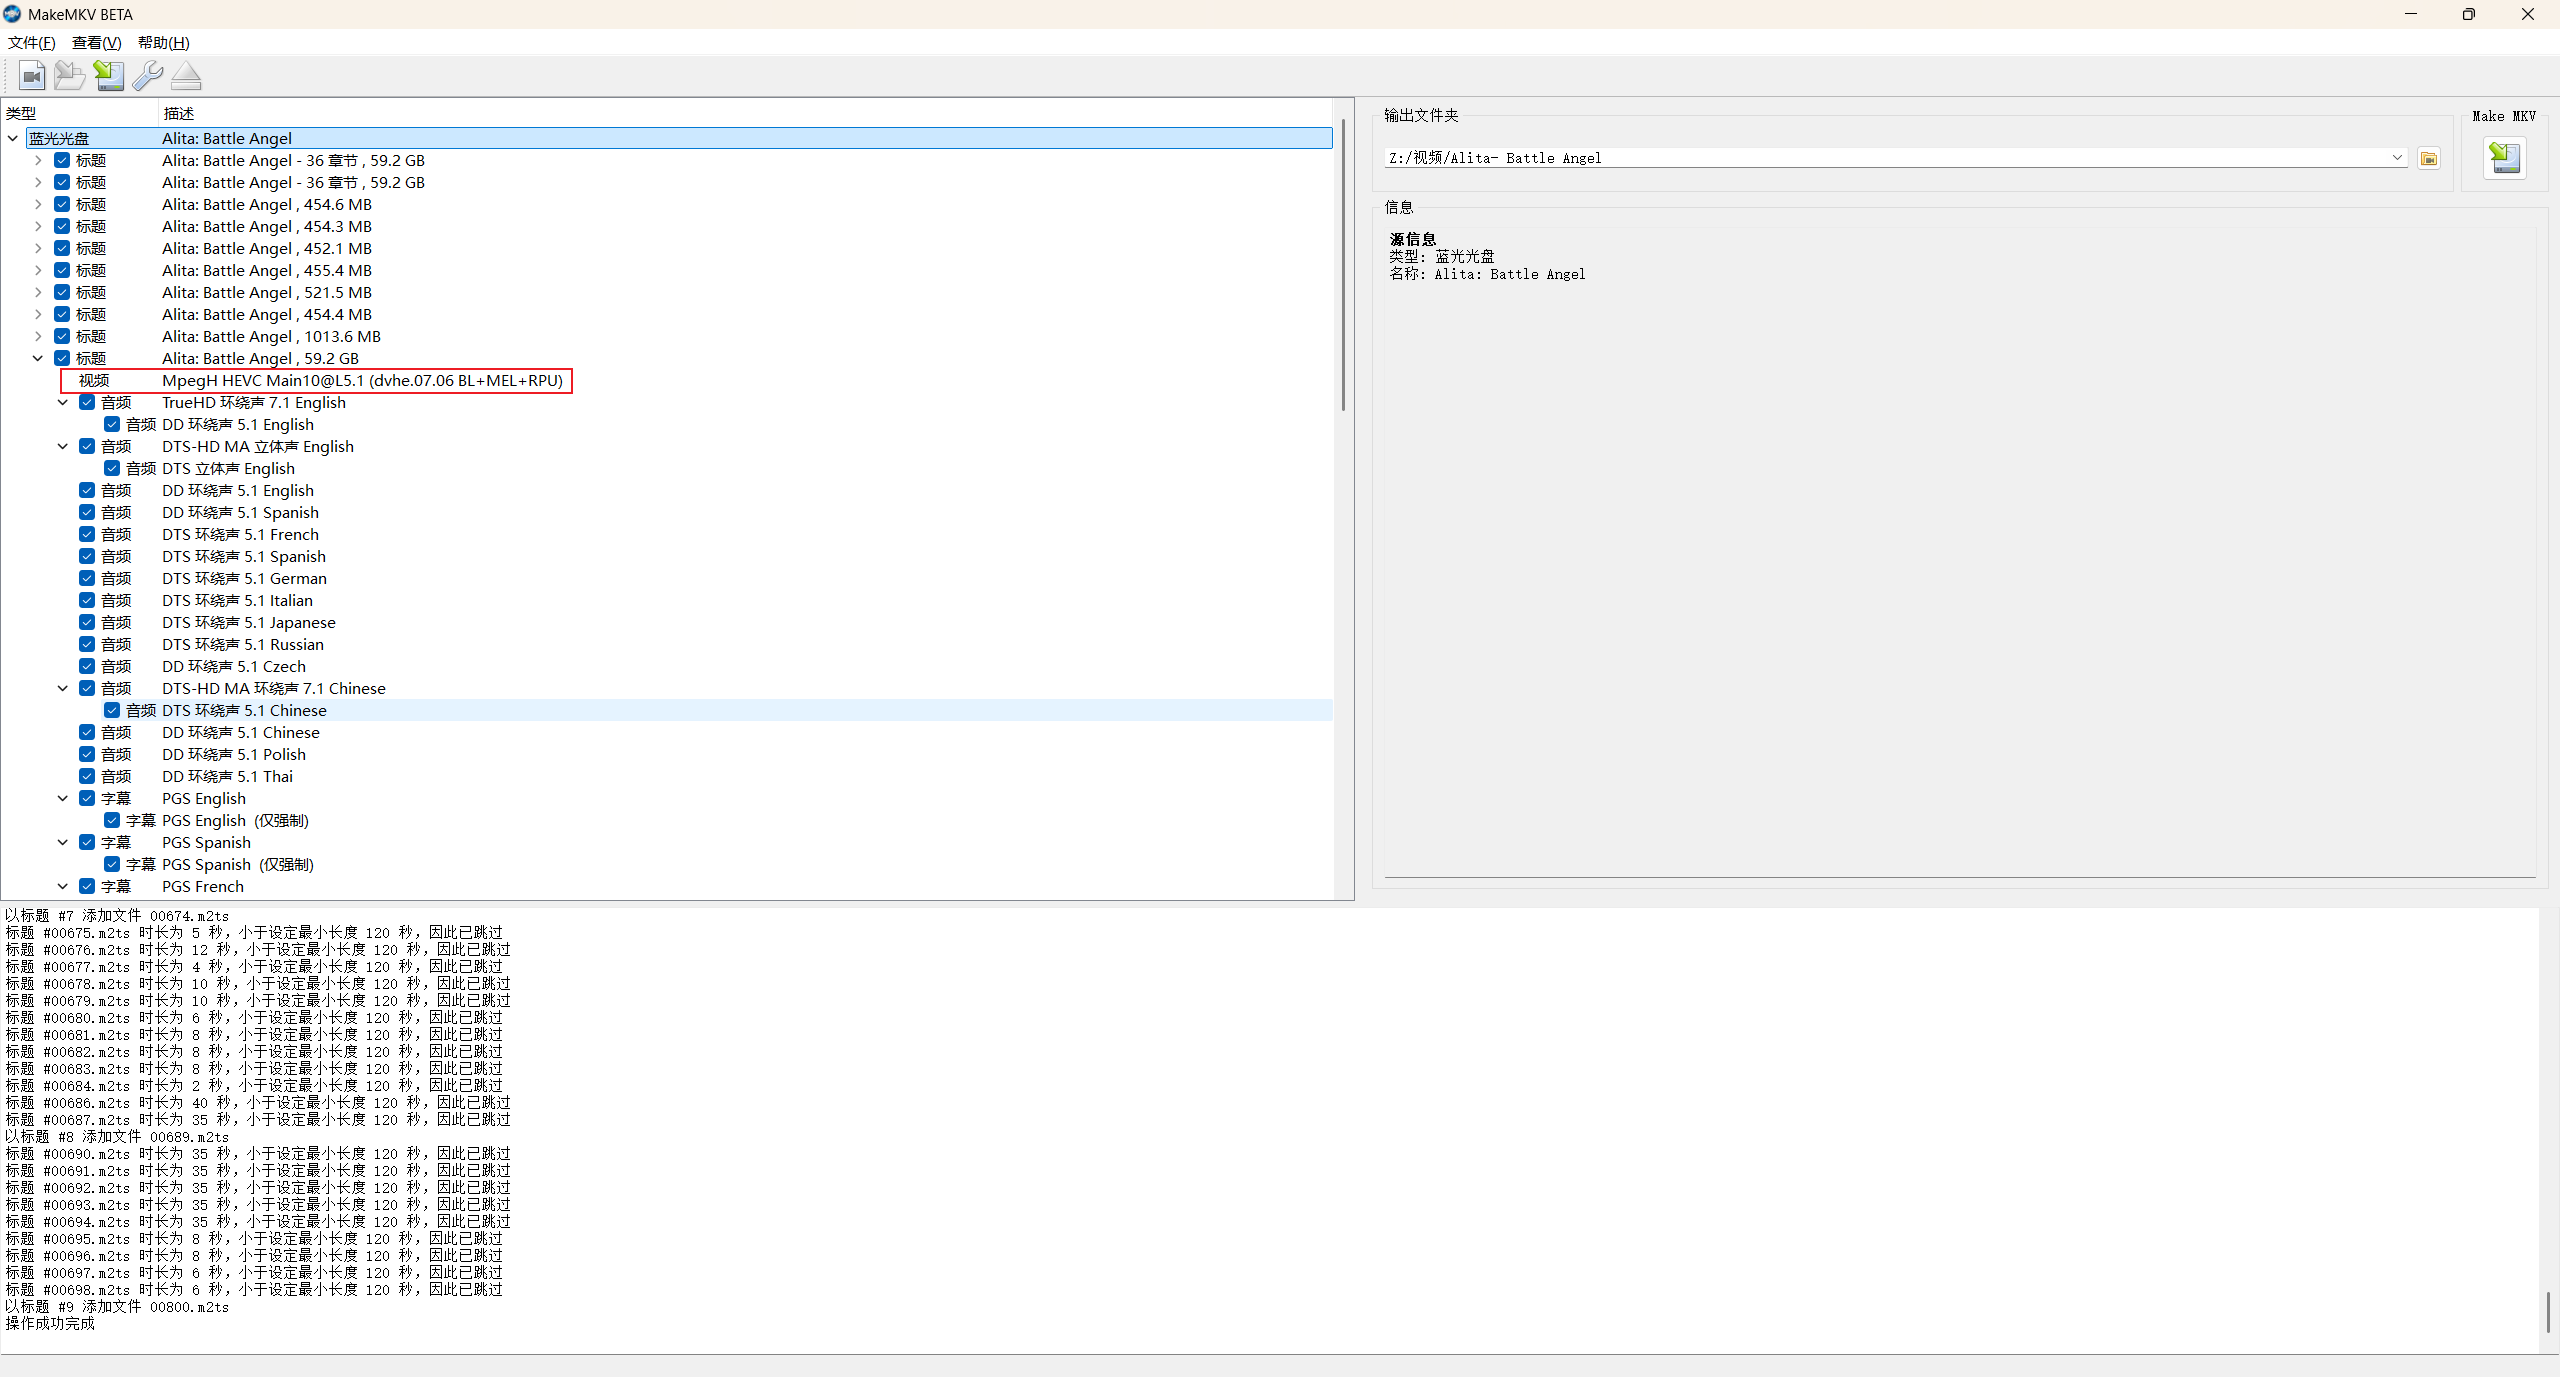
Task: Click the Eject disc icon
Action: click(186, 76)
